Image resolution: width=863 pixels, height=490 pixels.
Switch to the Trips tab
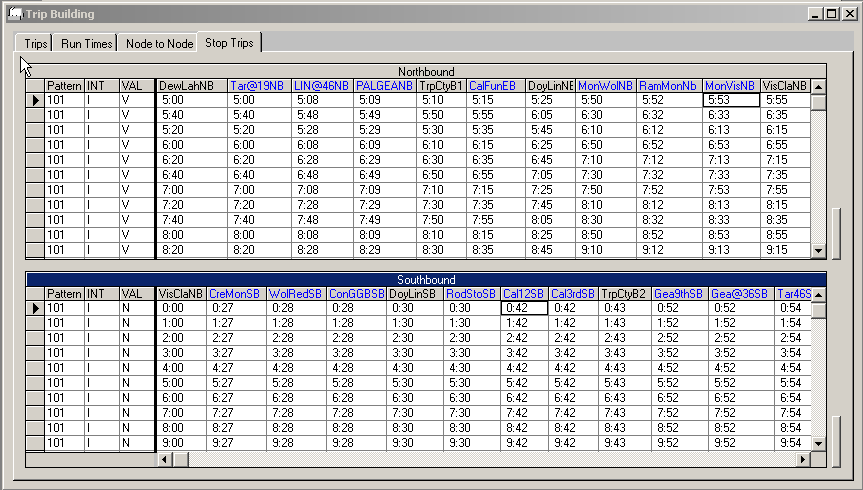pos(36,44)
